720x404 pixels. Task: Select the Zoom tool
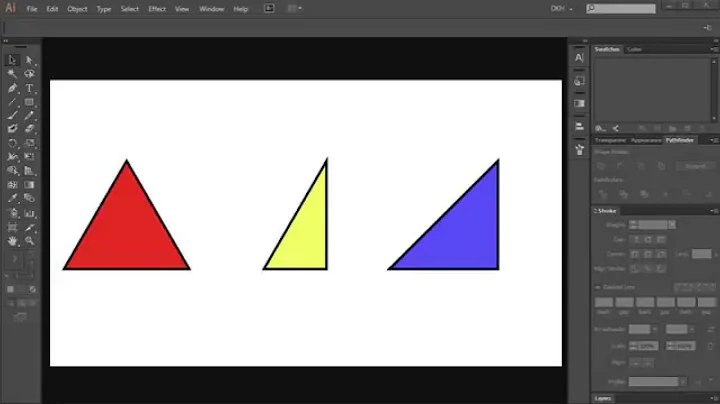pyautogui.click(x=29, y=241)
